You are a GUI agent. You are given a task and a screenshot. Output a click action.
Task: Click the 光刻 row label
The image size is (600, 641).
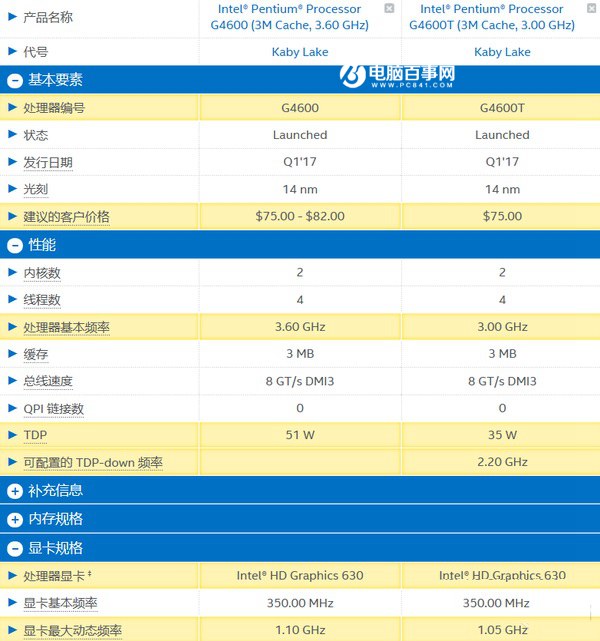36,189
